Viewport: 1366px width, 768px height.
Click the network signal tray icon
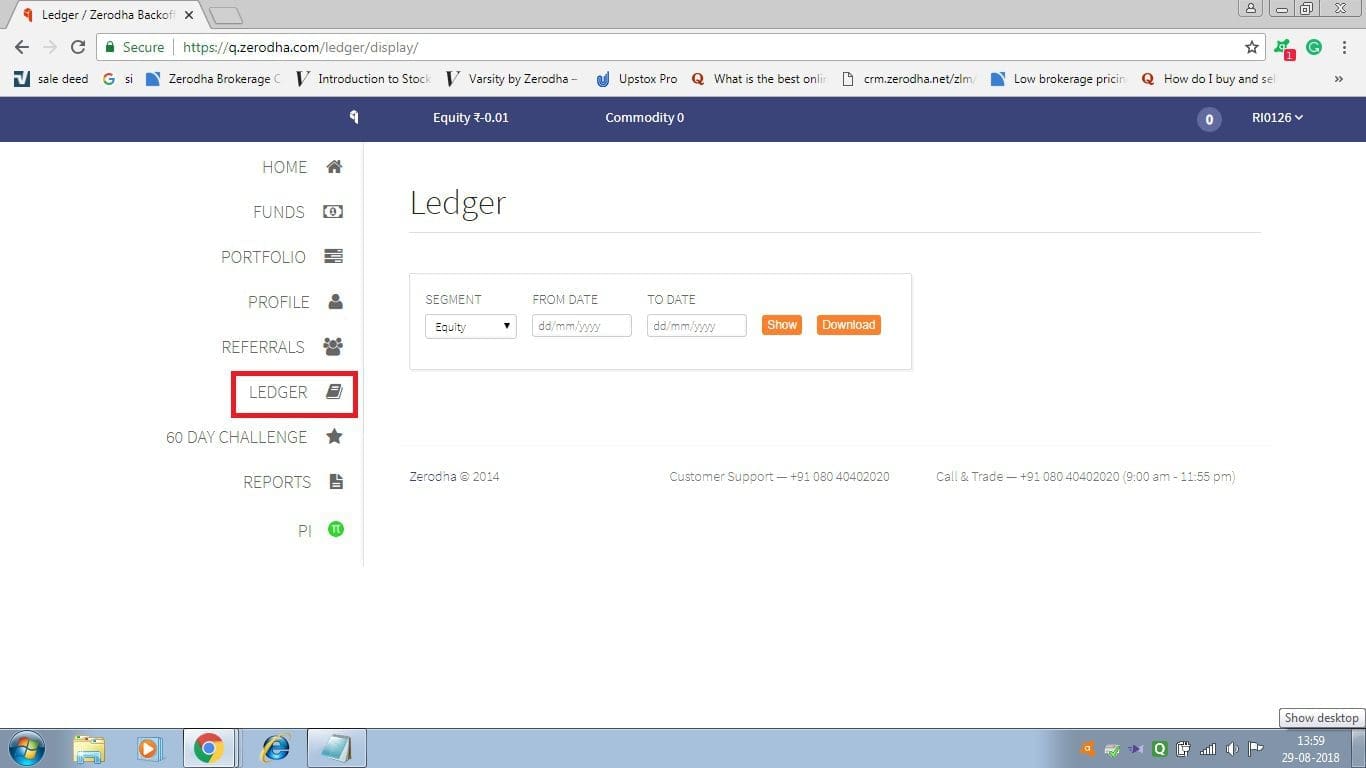[1208, 748]
